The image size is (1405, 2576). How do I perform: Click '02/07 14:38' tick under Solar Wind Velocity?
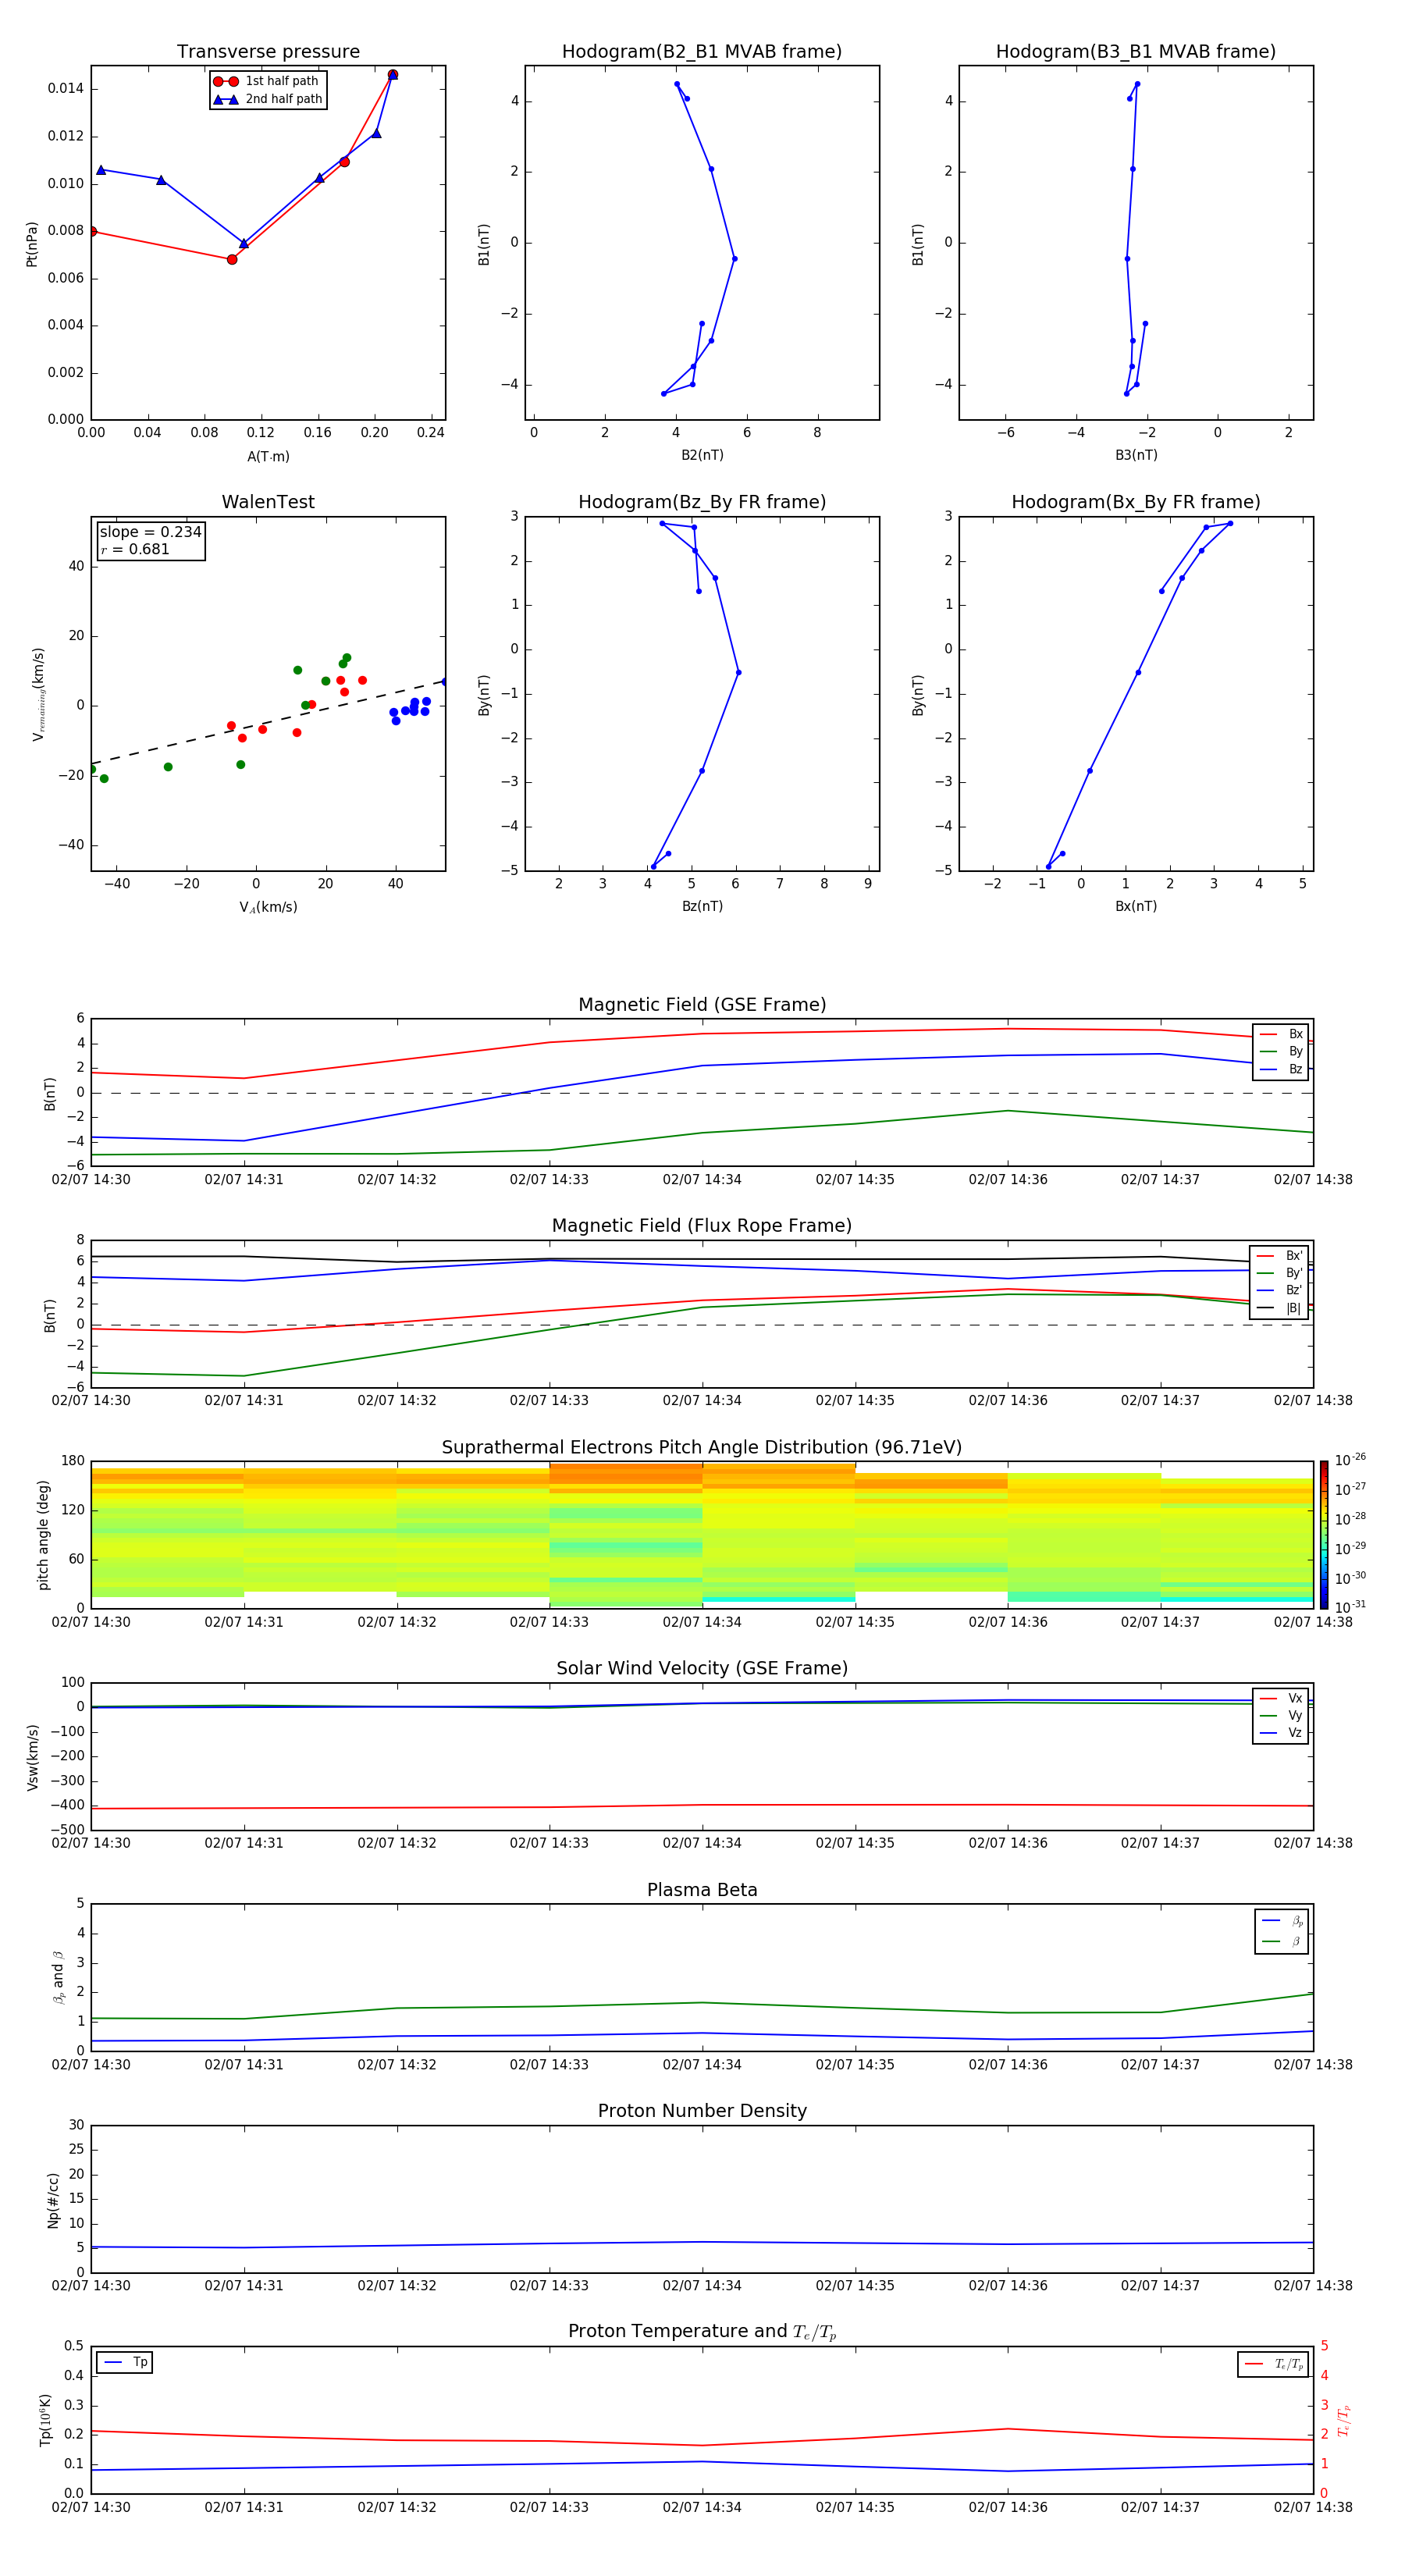tap(1313, 1843)
